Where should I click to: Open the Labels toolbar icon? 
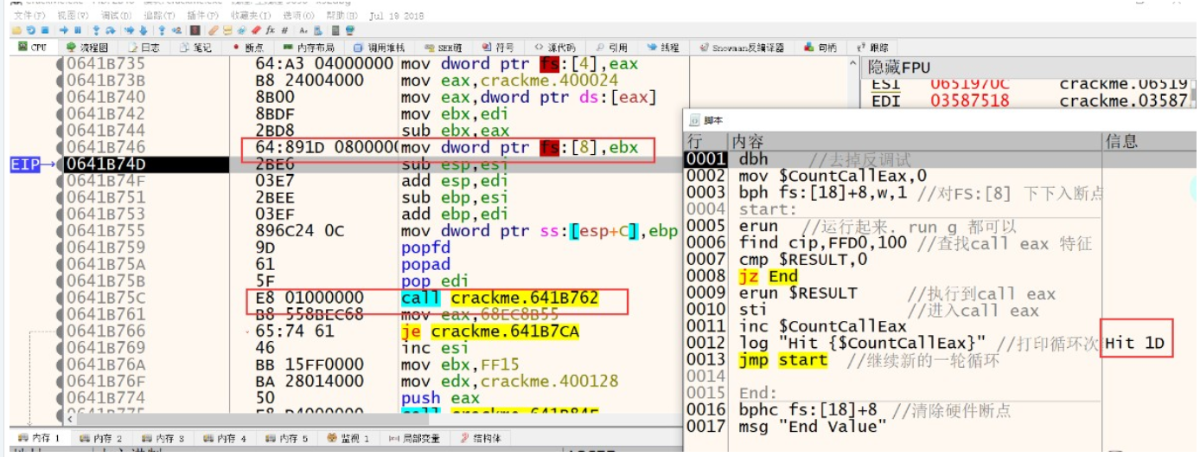pyautogui.click(x=241, y=30)
